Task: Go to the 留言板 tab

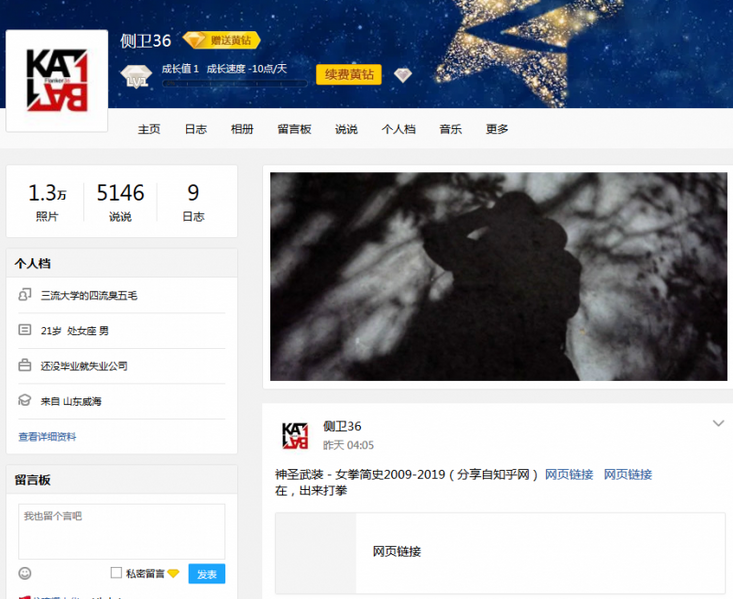Action: click(x=294, y=129)
